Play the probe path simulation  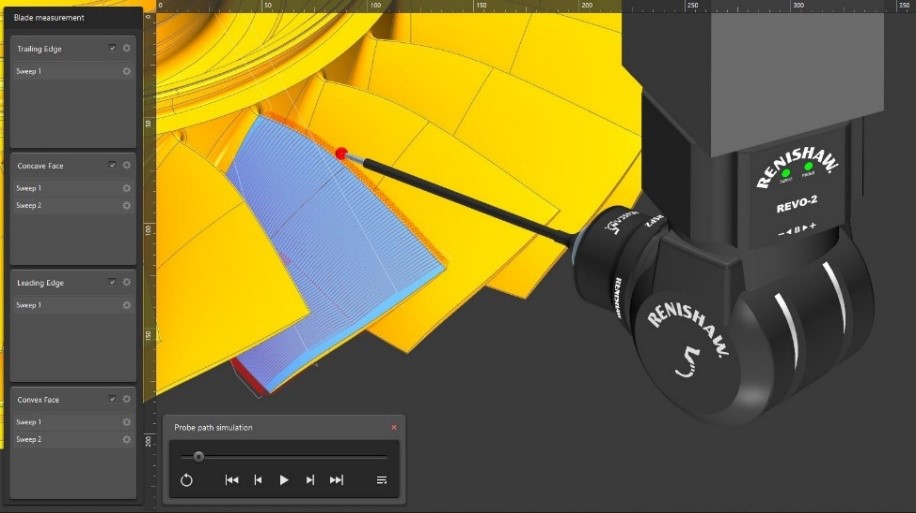click(284, 480)
